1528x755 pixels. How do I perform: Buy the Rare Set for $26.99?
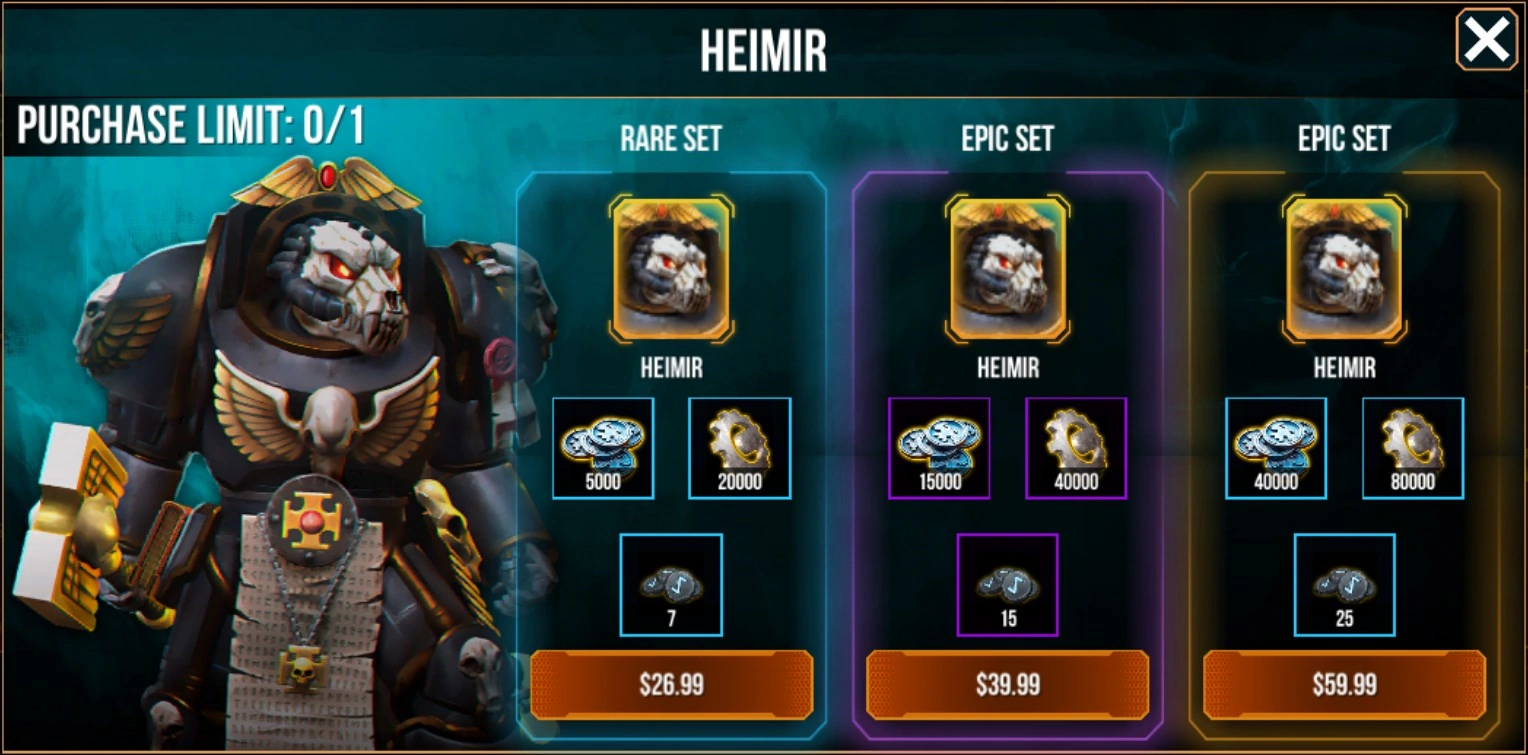pos(671,685)
